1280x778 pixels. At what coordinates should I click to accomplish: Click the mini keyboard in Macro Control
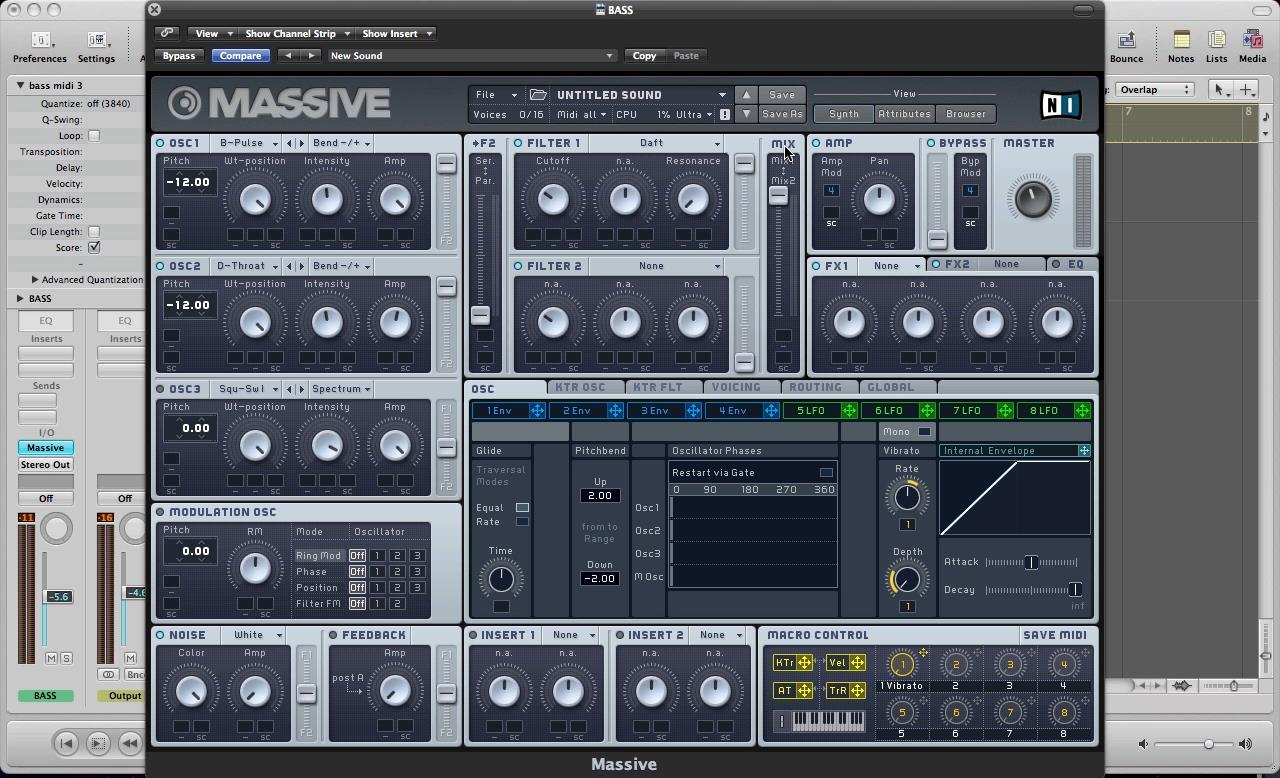[826, 720]
